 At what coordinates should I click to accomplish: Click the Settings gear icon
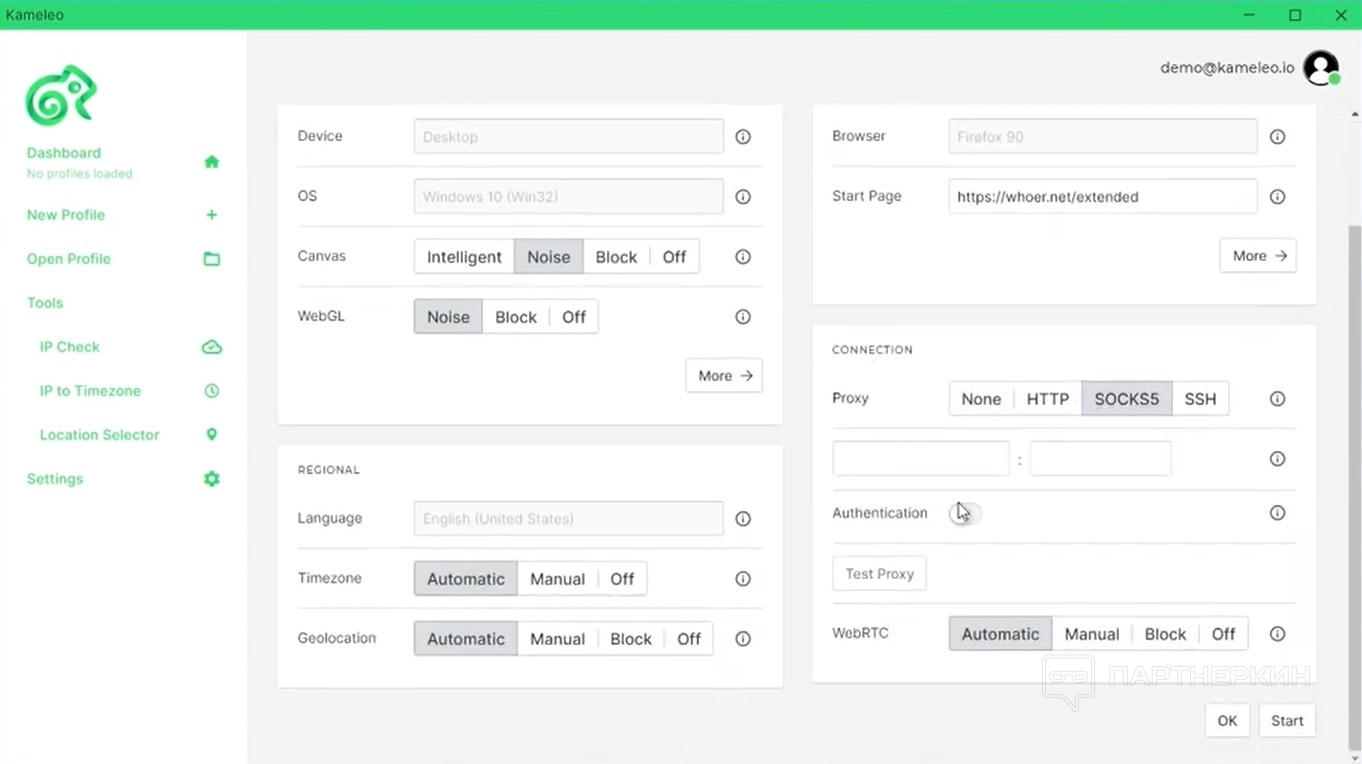pos(212,479)
